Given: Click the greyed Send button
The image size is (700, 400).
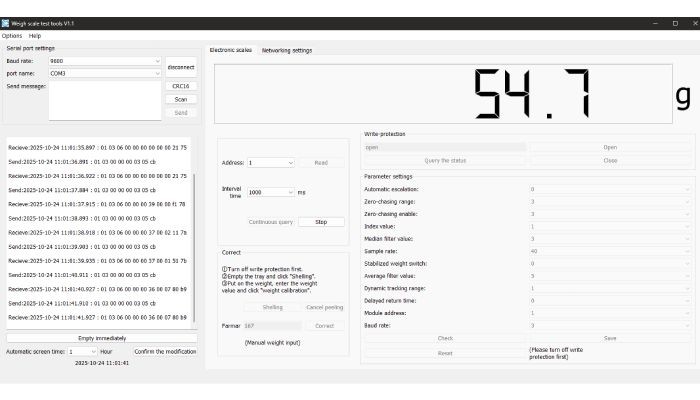Looking at the screenshot, I should coord(181,113).
